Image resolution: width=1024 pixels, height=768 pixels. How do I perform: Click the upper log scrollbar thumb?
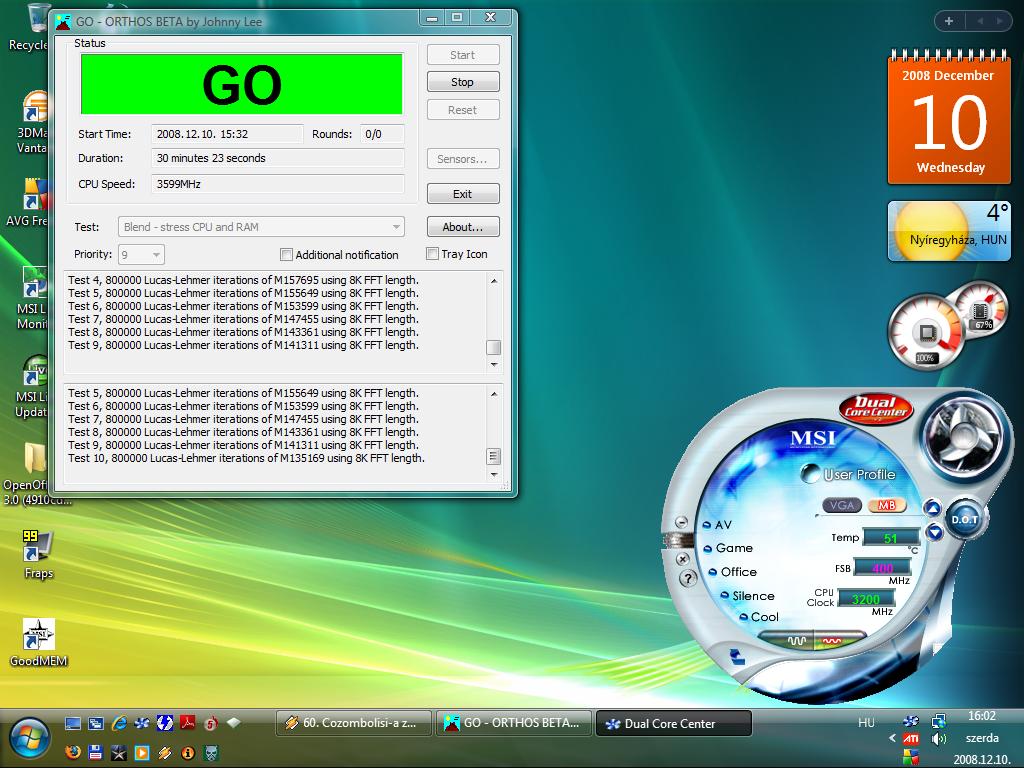tap(494, 347)
